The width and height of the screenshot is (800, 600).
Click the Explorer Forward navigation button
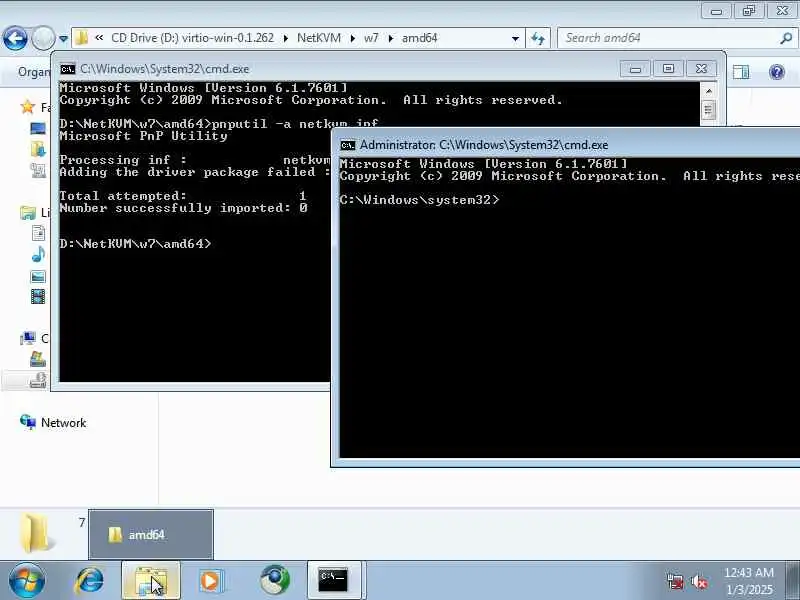43,38
